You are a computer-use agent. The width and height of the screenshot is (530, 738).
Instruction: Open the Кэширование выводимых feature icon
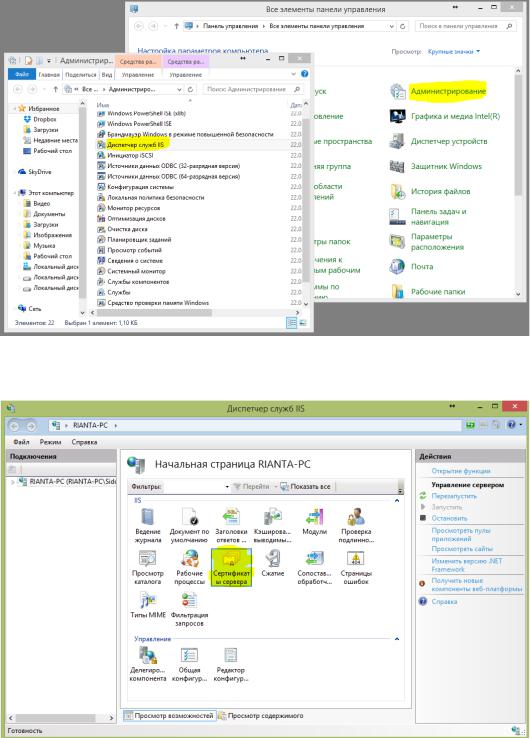pos(273,525)
